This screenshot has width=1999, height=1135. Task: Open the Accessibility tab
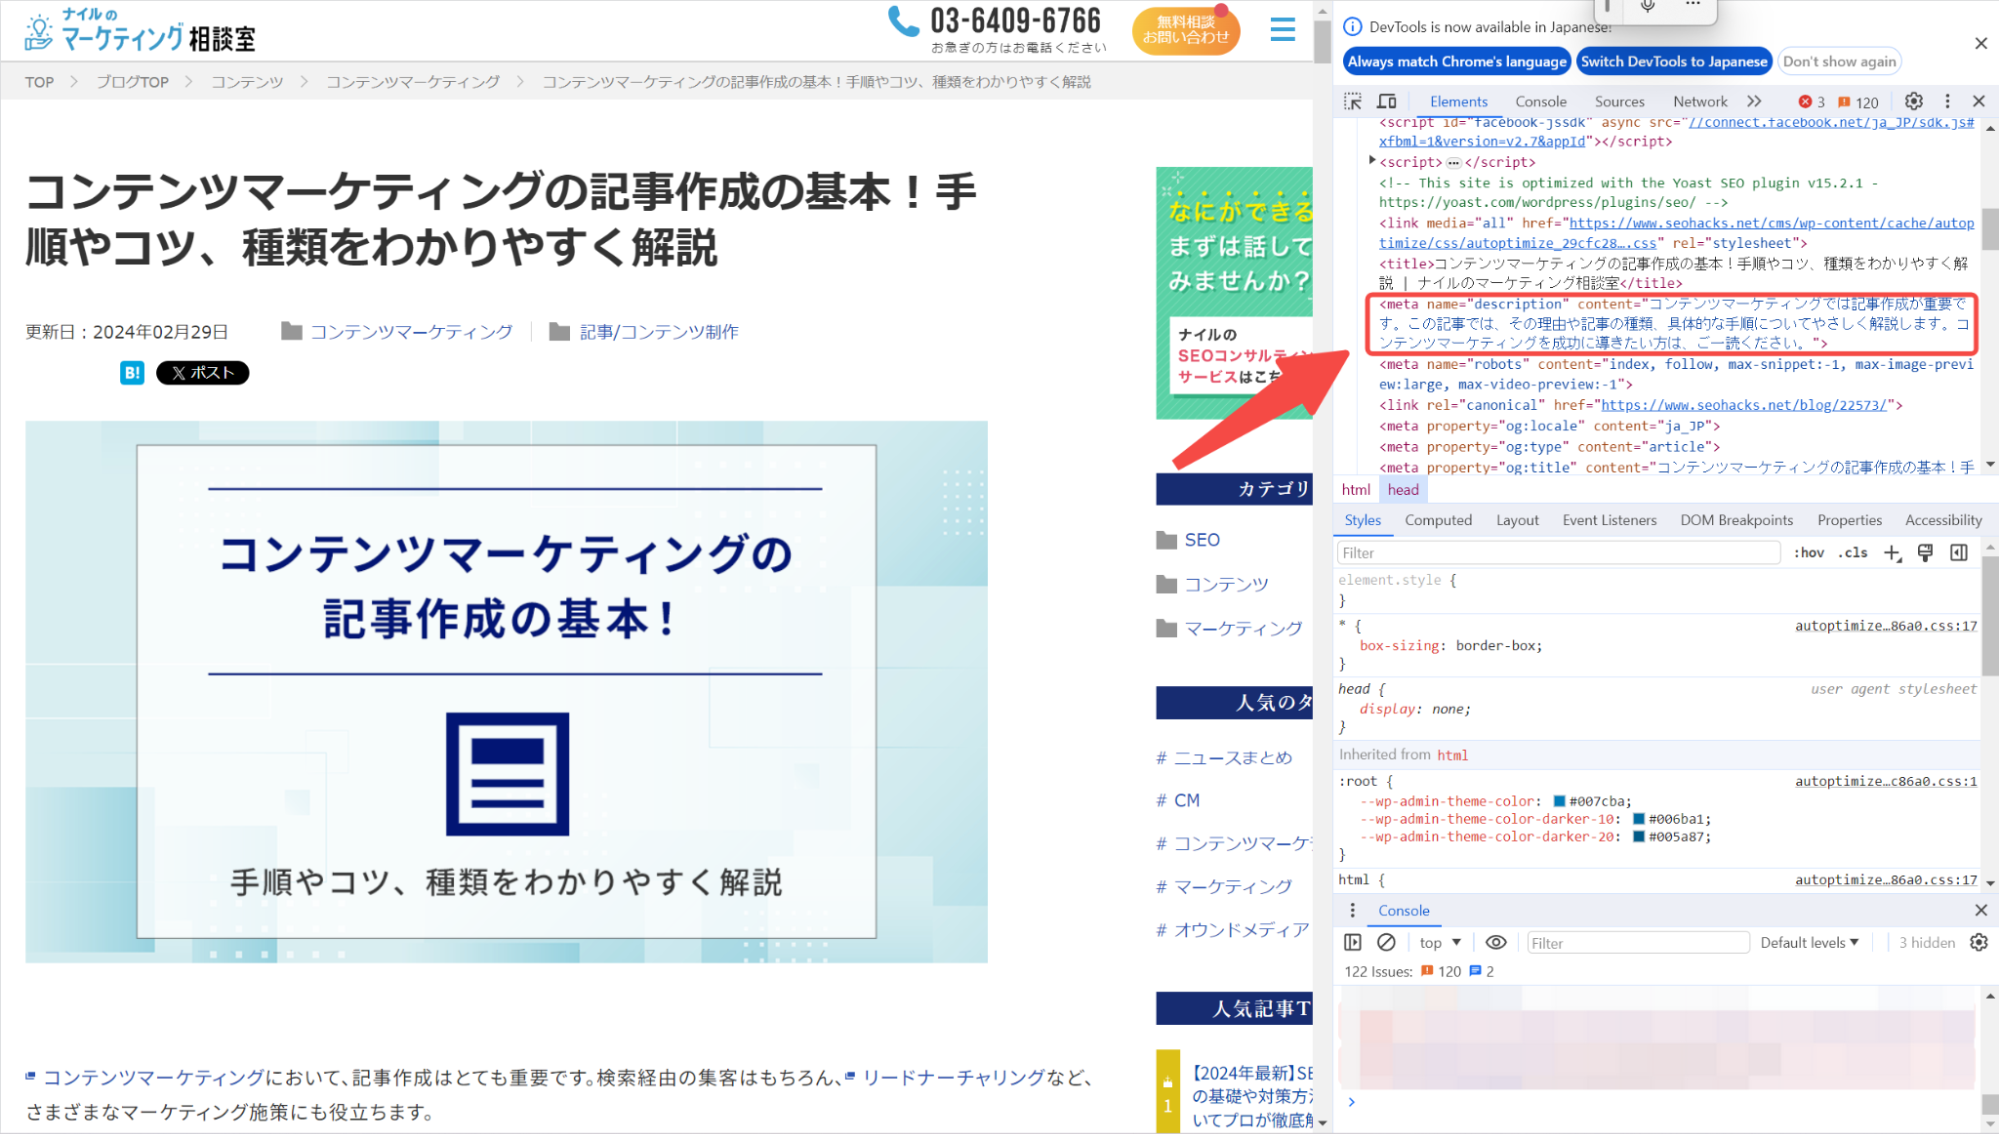click(1943, 520)
